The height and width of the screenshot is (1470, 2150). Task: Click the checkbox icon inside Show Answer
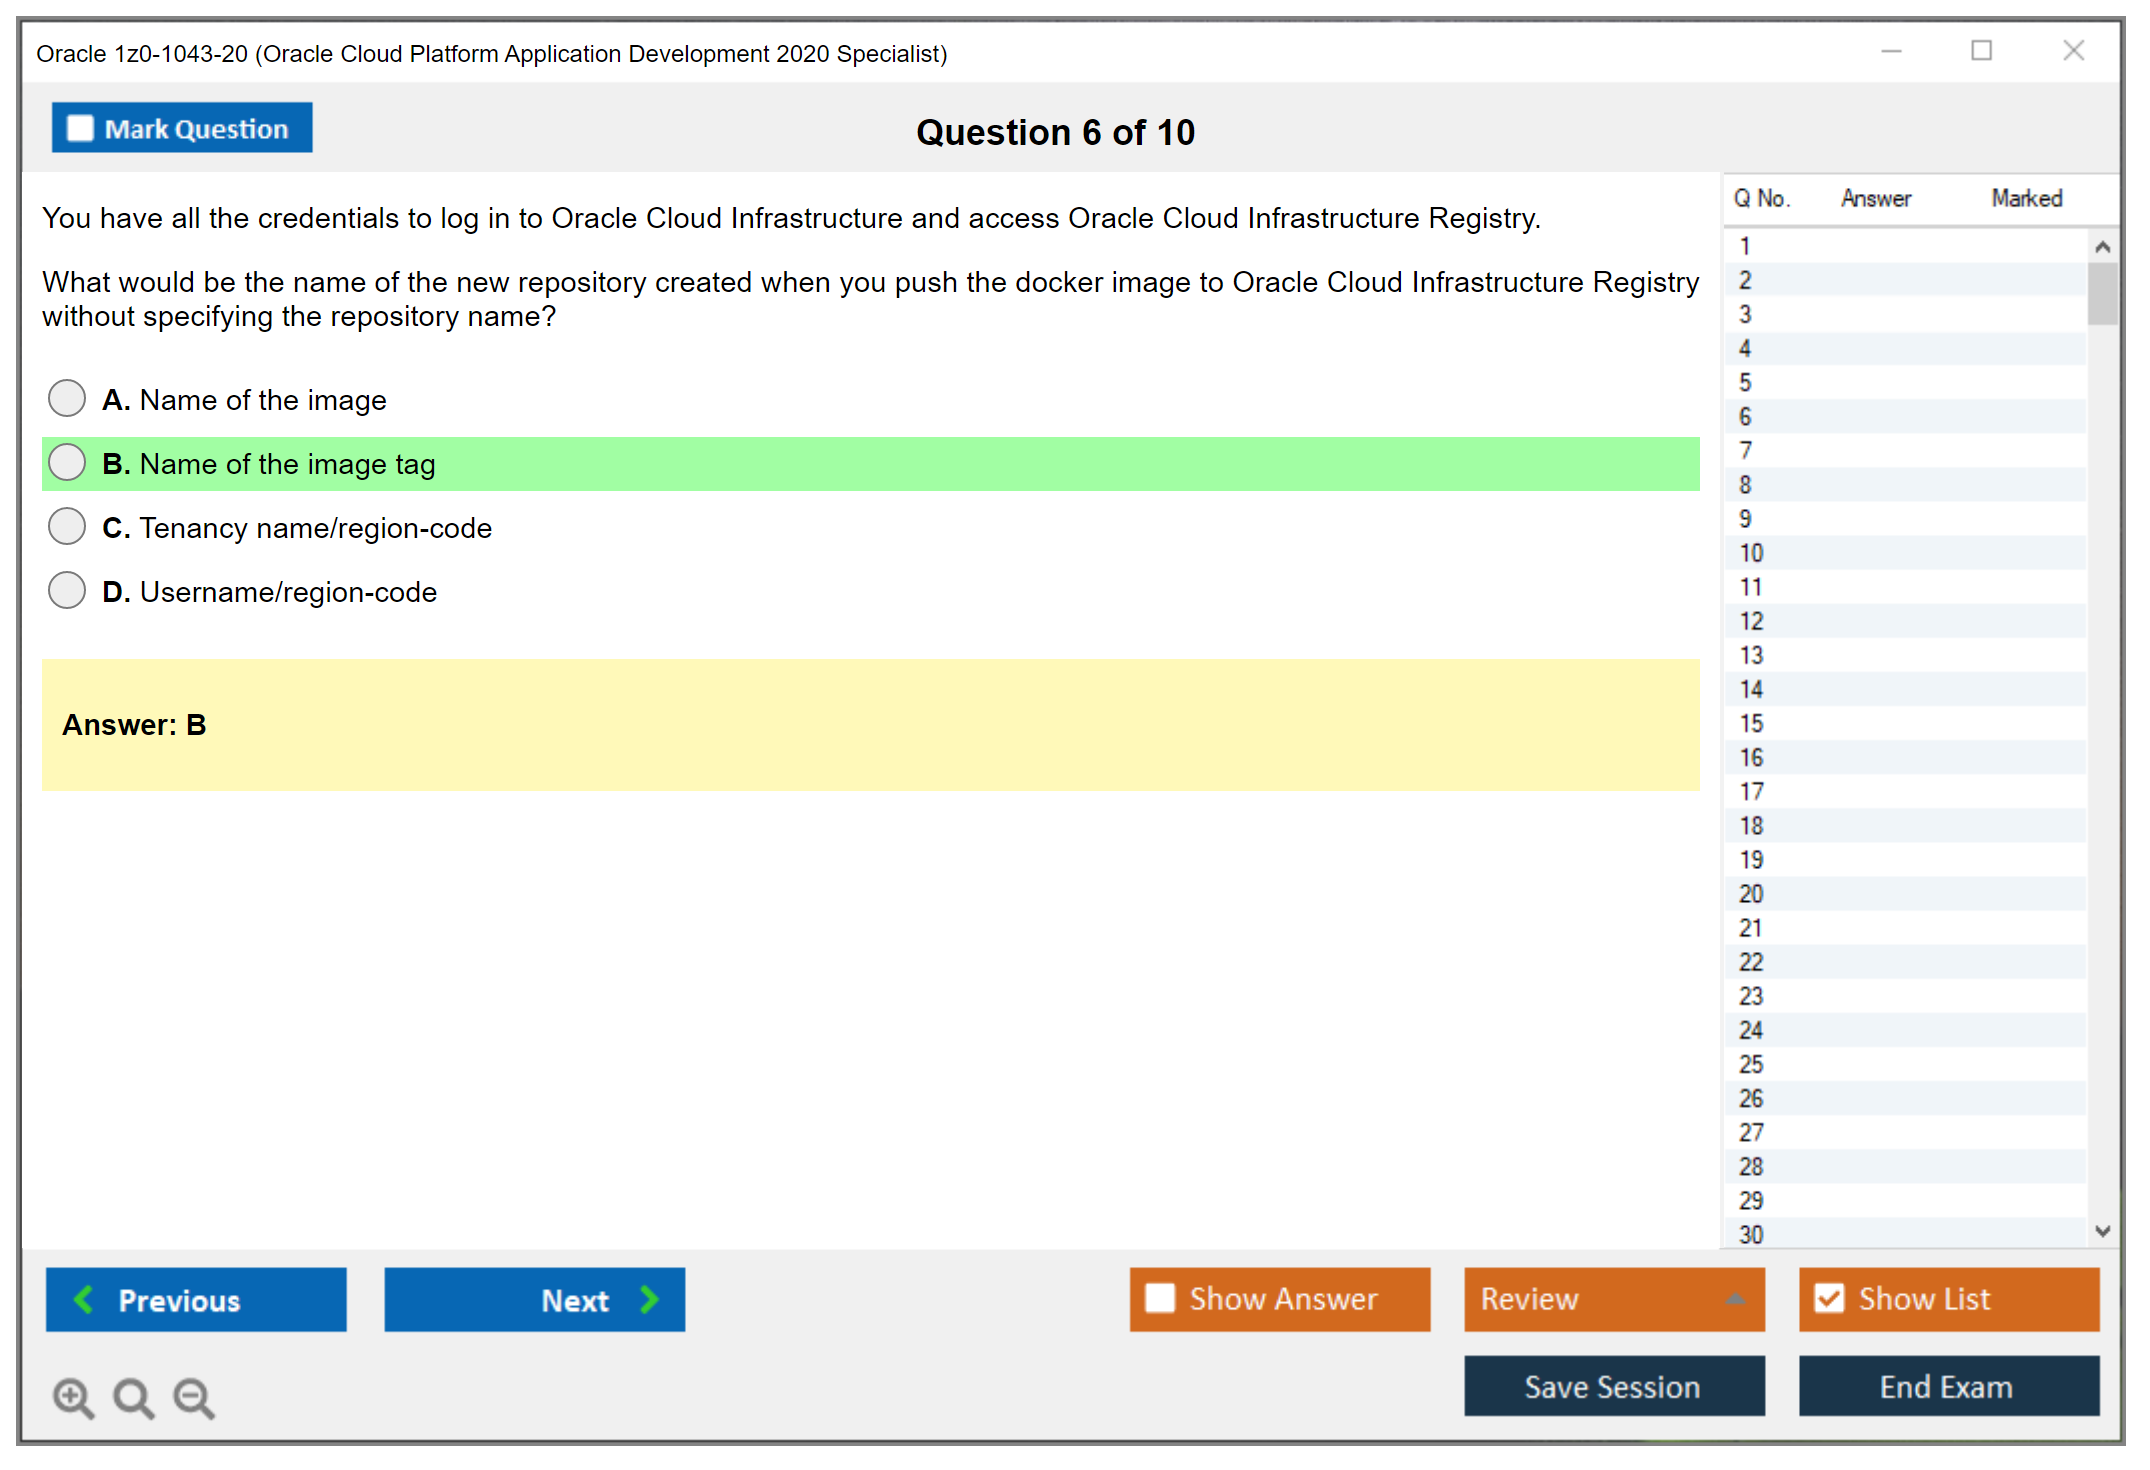click(1160, 1298)
